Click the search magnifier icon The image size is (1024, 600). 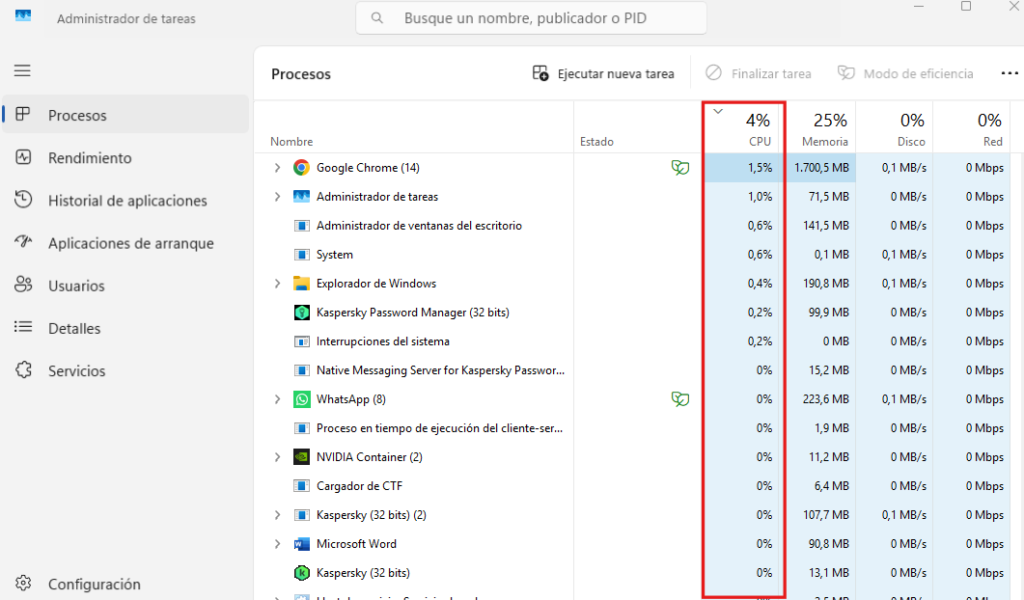pyautogui.click(x=375, y=17)
